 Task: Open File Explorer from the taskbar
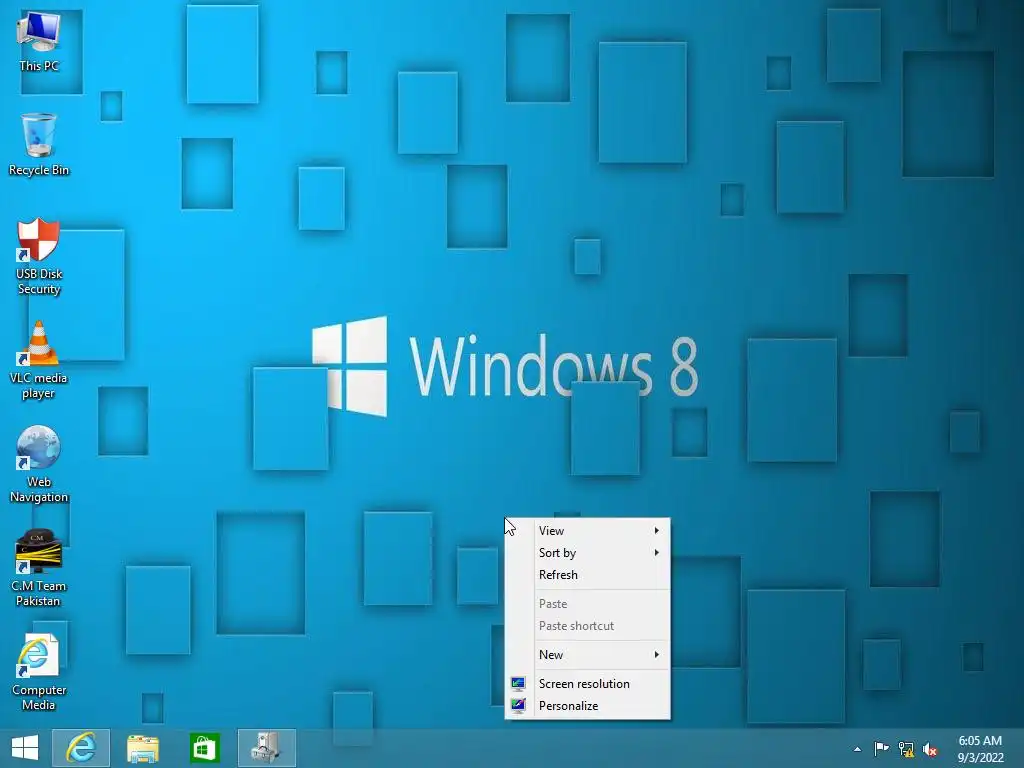[142, 748]
